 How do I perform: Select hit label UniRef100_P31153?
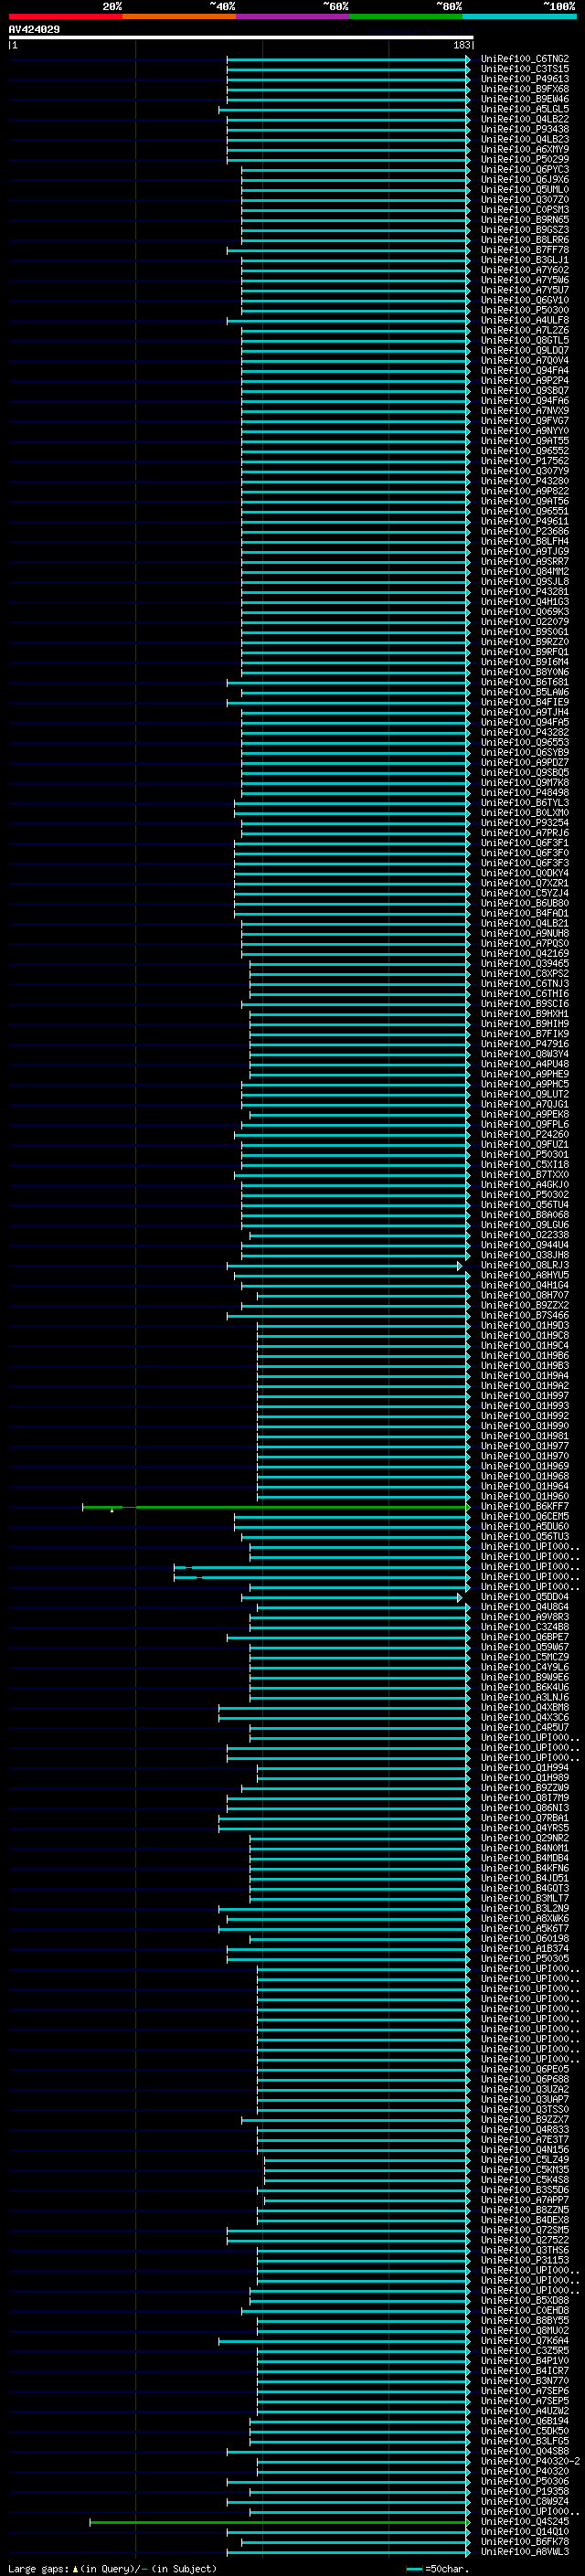click(525, 2259)
